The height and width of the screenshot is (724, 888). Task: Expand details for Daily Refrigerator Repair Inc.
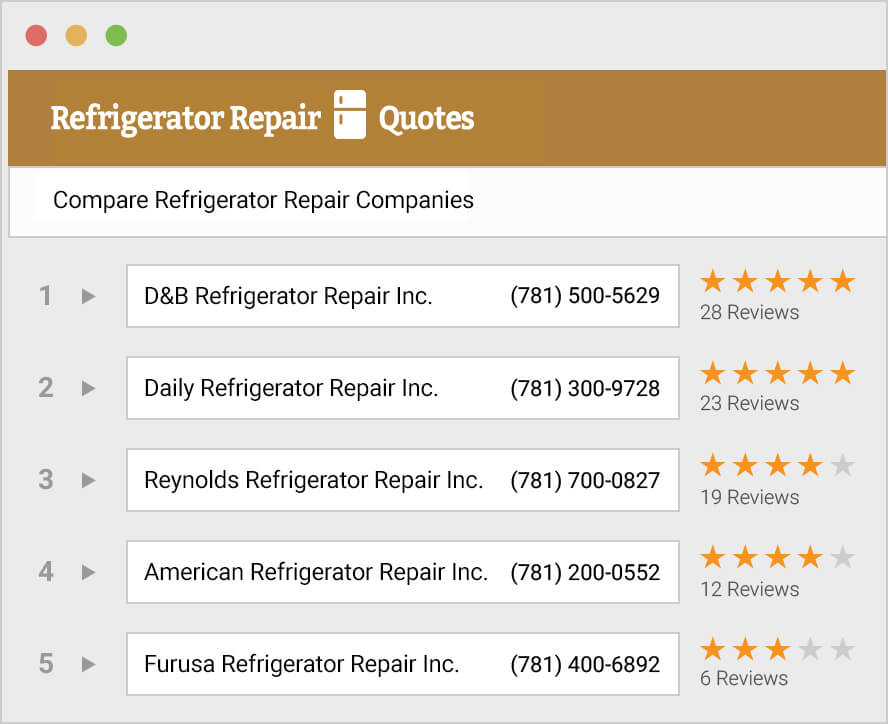click(x=87, y=388)
